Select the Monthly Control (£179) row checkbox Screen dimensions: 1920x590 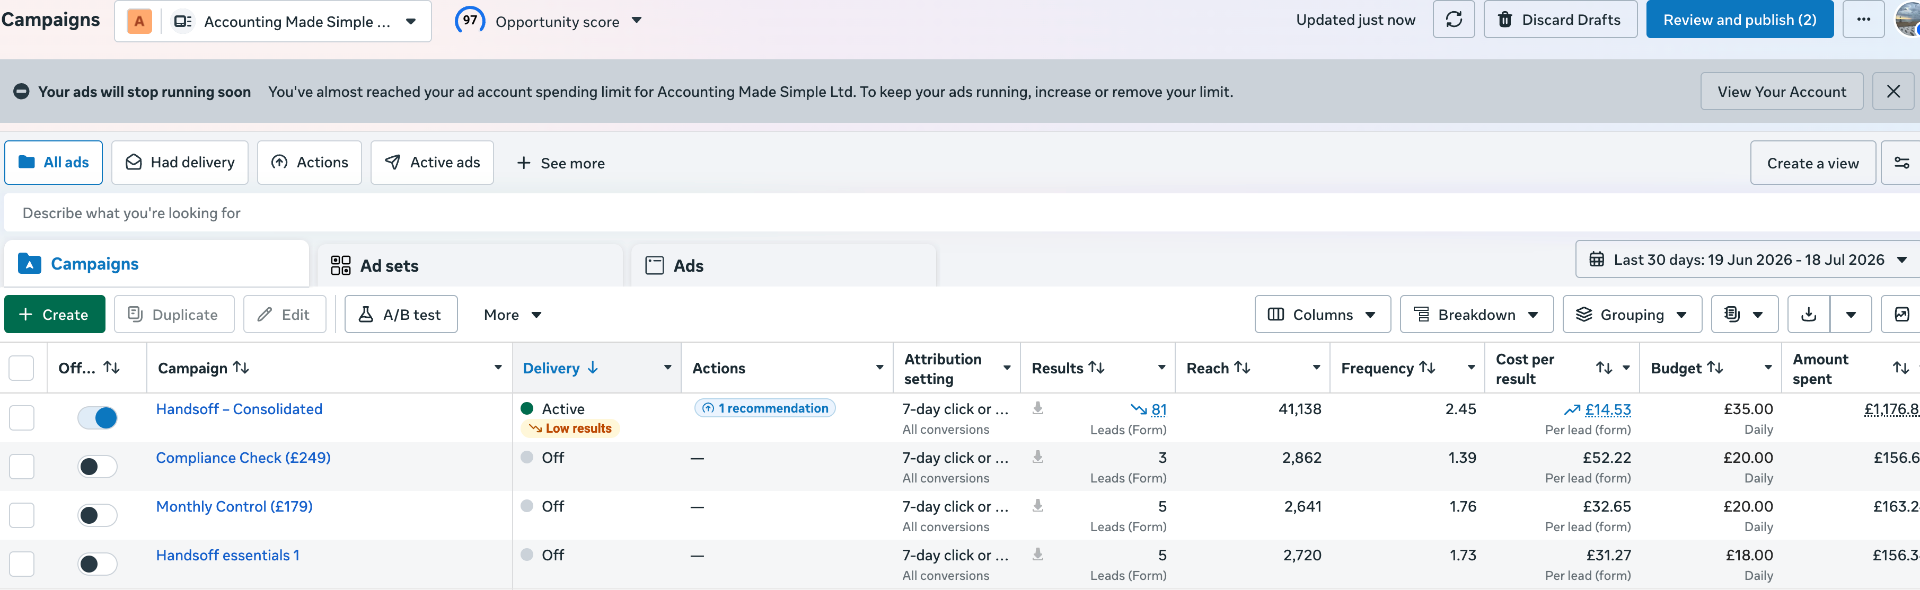click(21, 515)
